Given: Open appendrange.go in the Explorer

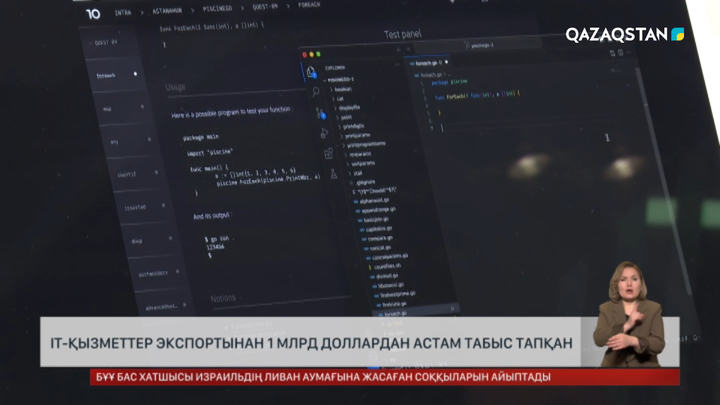Looking at the screenshot, I should [x=376, y=210].
